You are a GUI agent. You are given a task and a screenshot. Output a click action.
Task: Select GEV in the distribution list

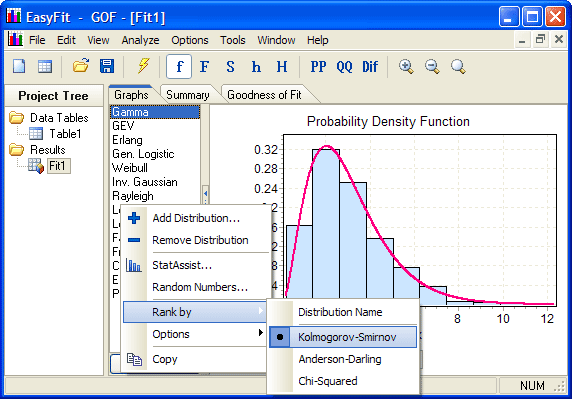click(x=155, y=126)
